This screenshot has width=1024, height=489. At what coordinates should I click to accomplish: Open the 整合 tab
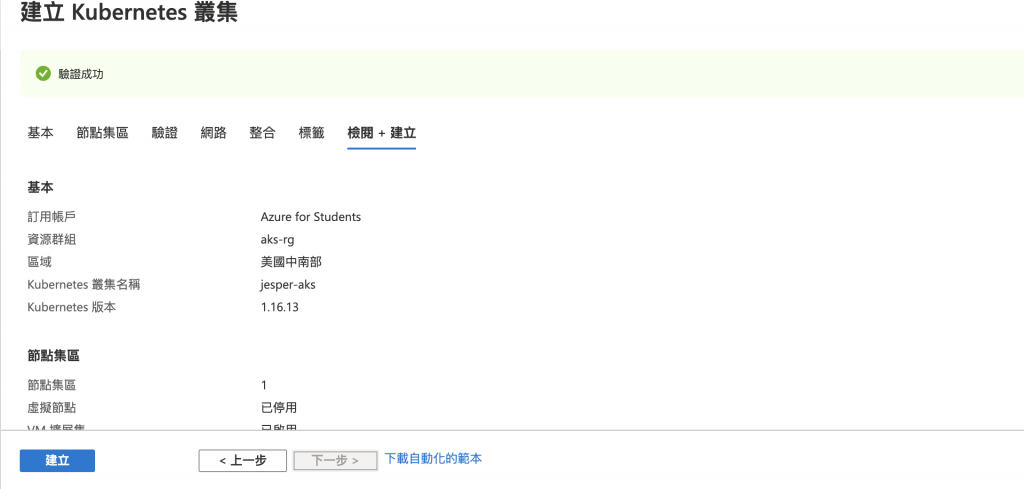[x=263, y=133]
